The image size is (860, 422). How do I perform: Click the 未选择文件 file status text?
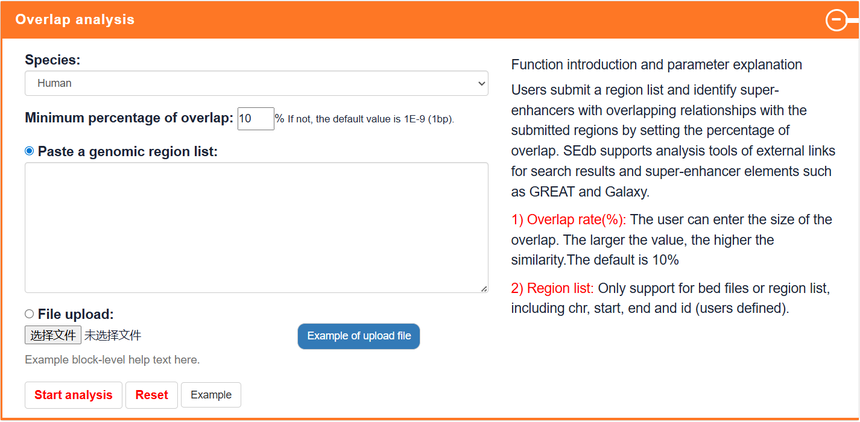(113, 335)
